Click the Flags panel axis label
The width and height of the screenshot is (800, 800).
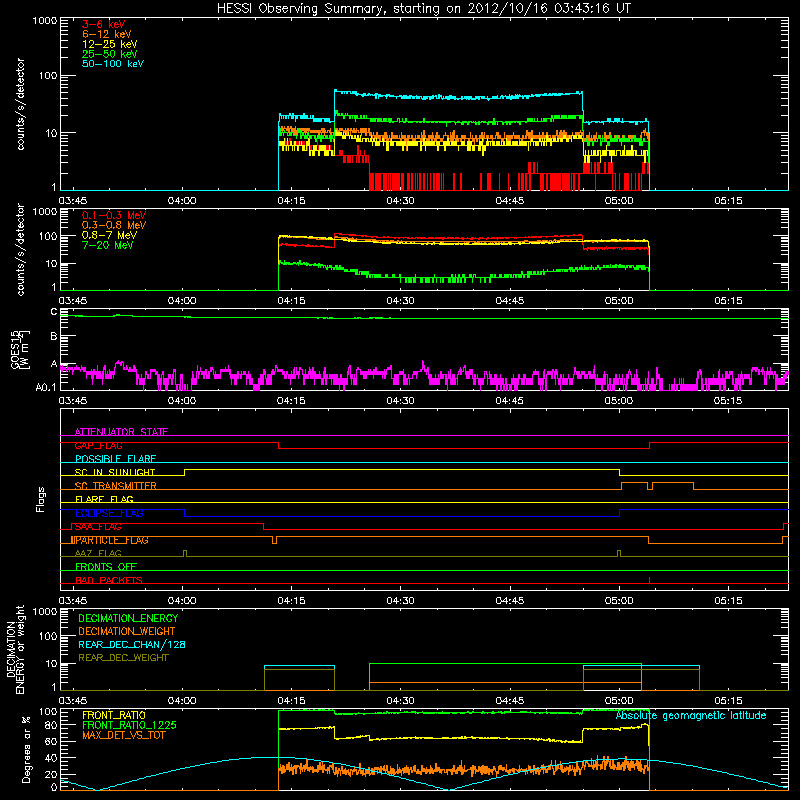pyautogui.click(x=40, y=499)
